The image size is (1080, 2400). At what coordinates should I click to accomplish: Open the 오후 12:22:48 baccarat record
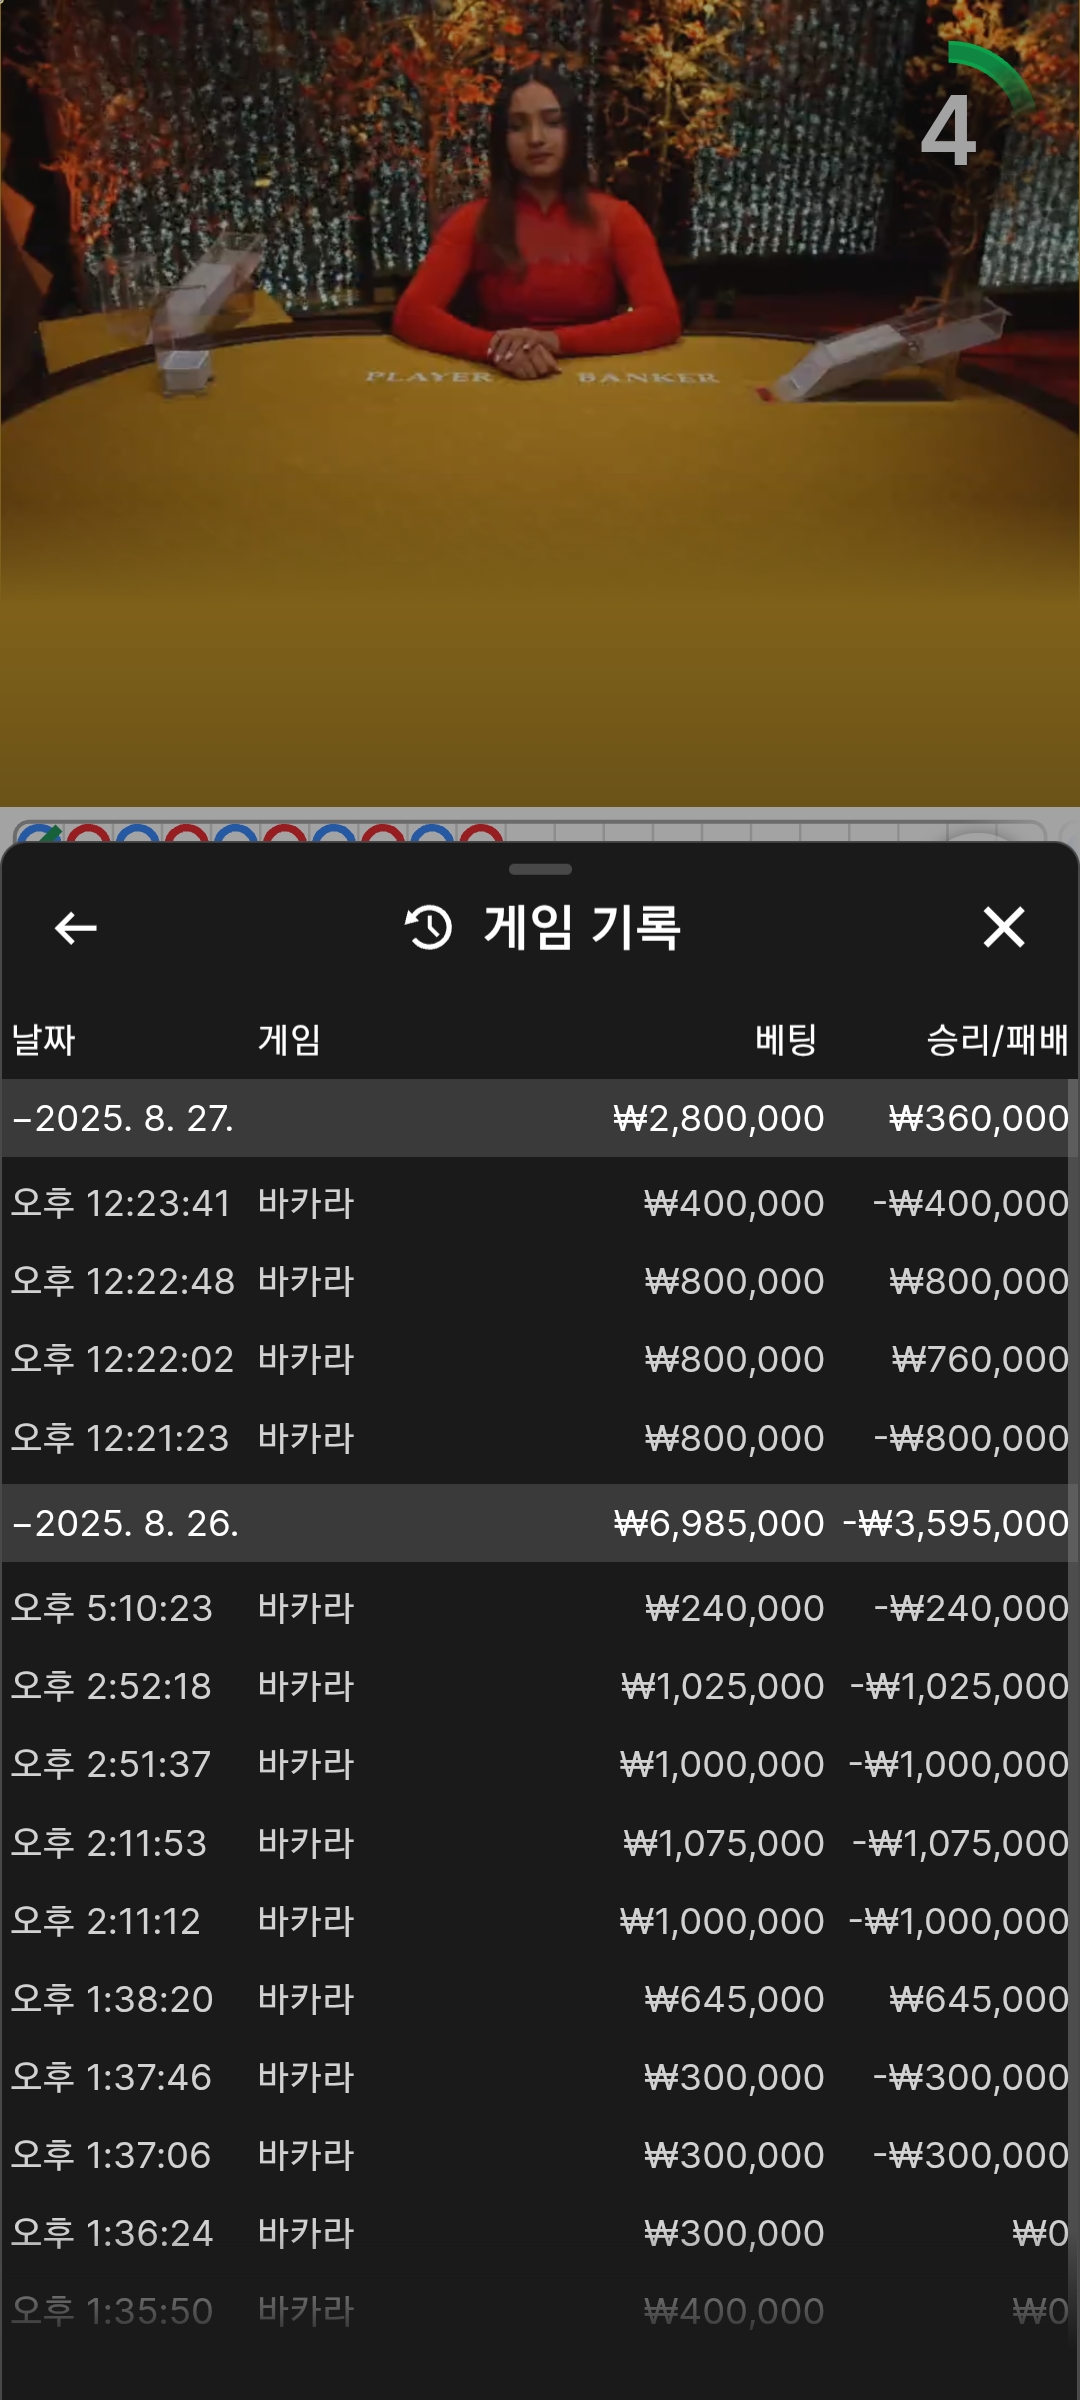(x=540, y=1281)
